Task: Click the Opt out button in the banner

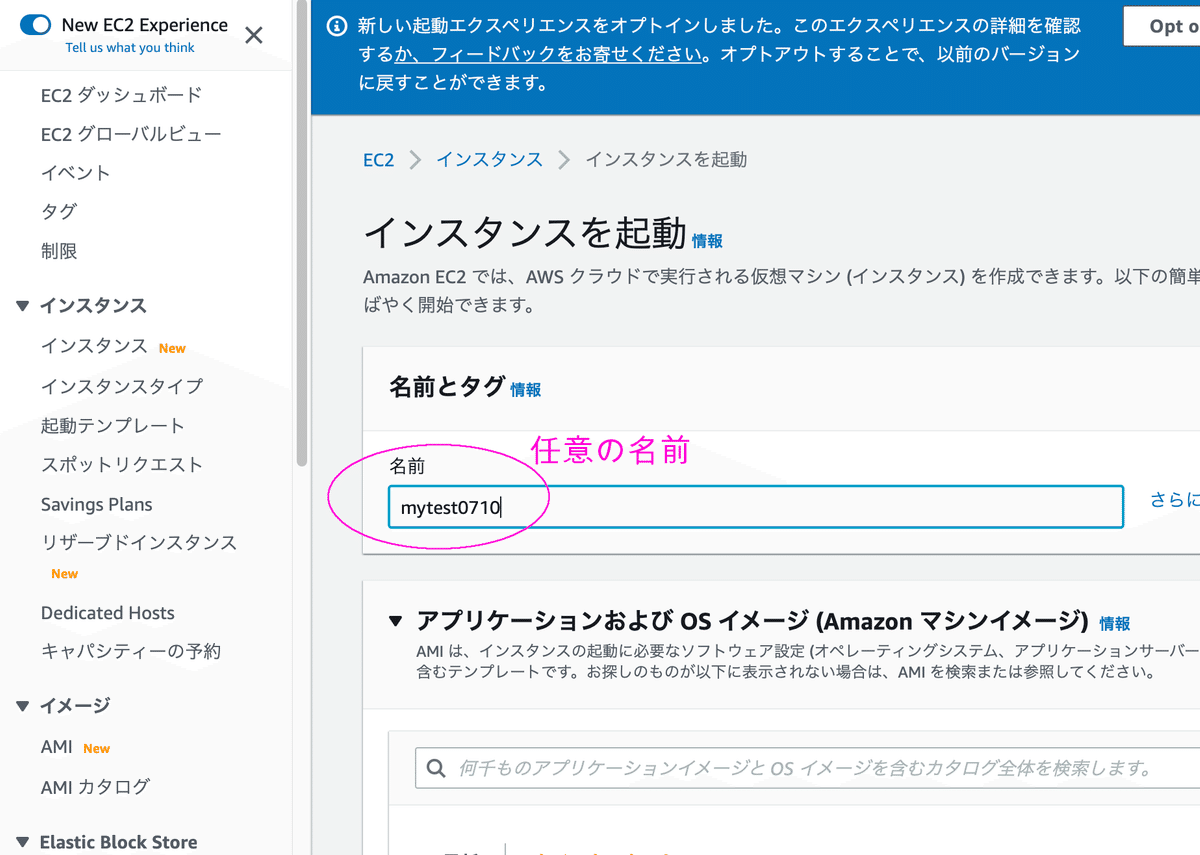Action: point(1162,26)
